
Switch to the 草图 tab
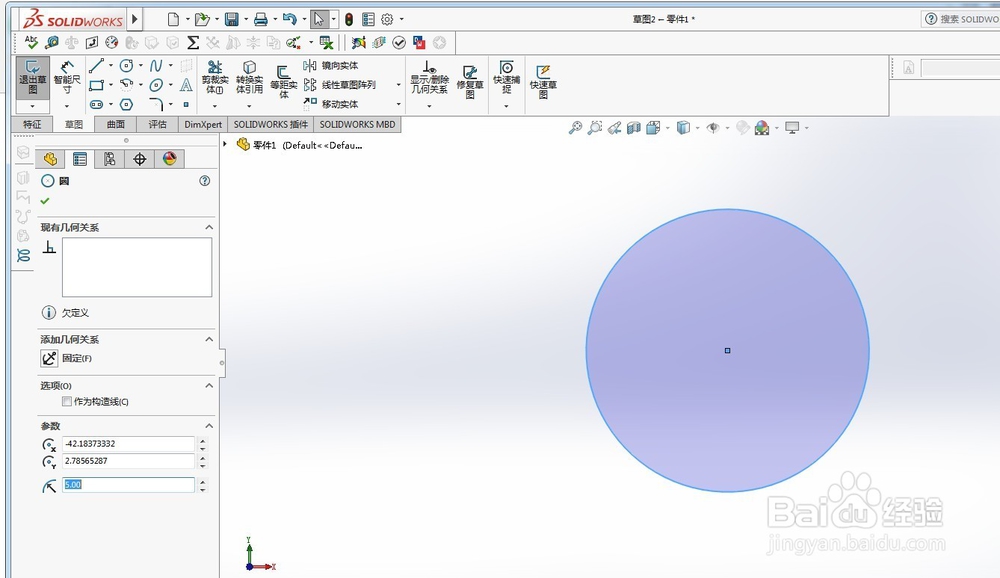tap(73, 124)
